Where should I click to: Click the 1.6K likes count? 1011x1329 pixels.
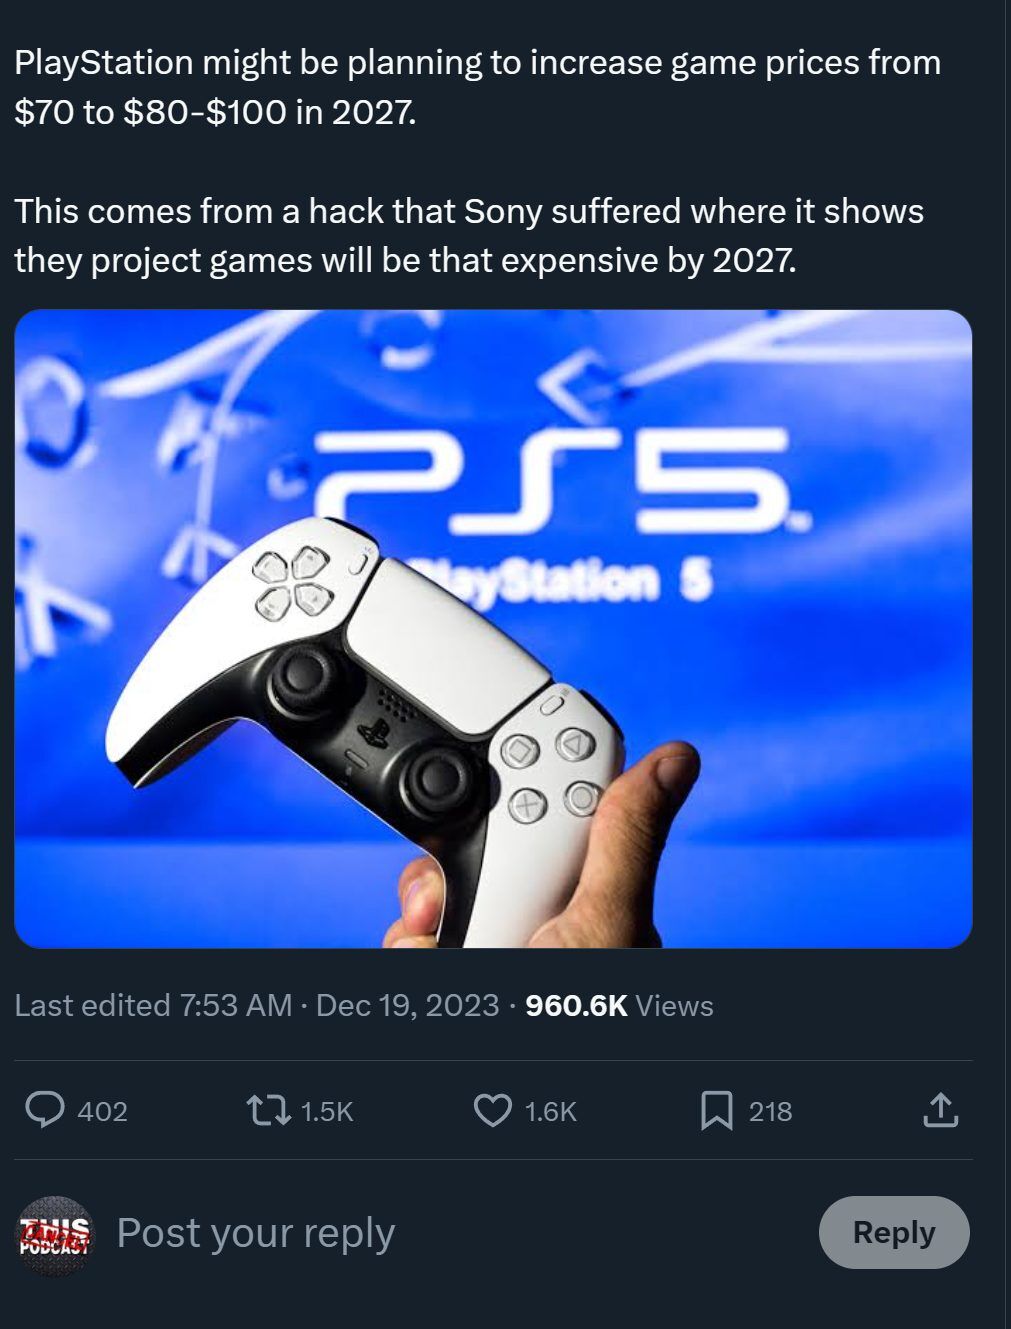551,1111
